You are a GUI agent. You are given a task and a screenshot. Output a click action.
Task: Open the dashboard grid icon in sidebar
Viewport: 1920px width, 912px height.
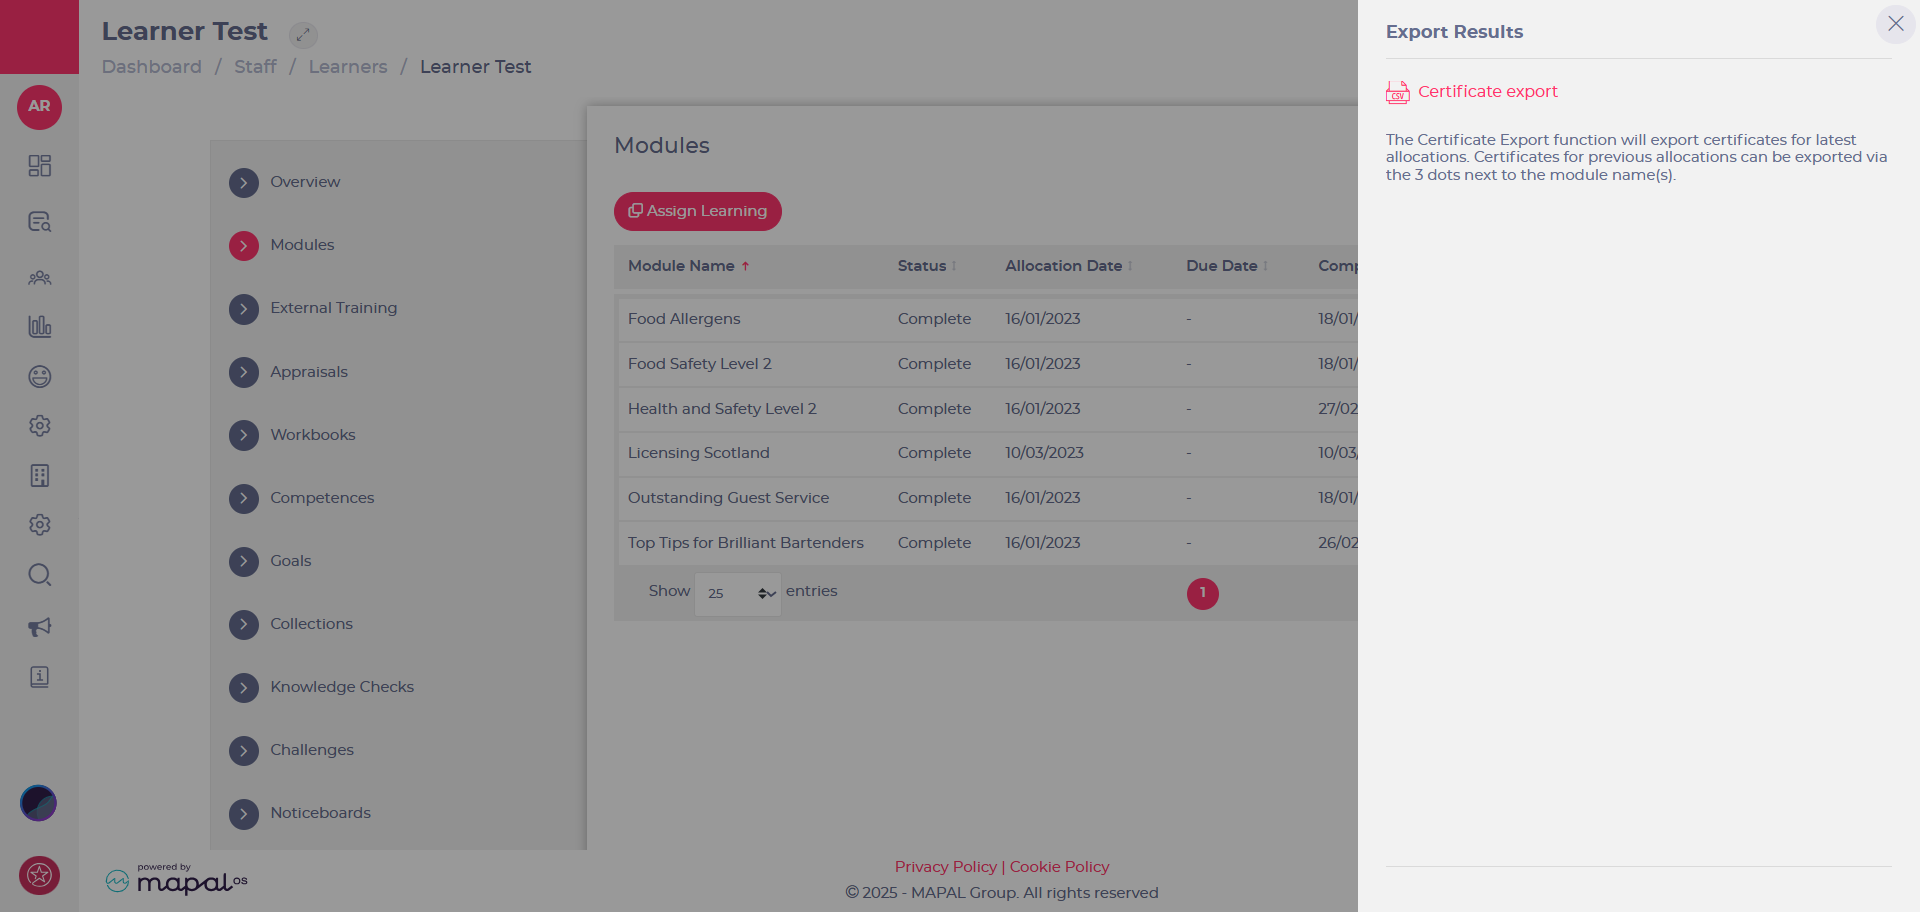coord(39,166)
